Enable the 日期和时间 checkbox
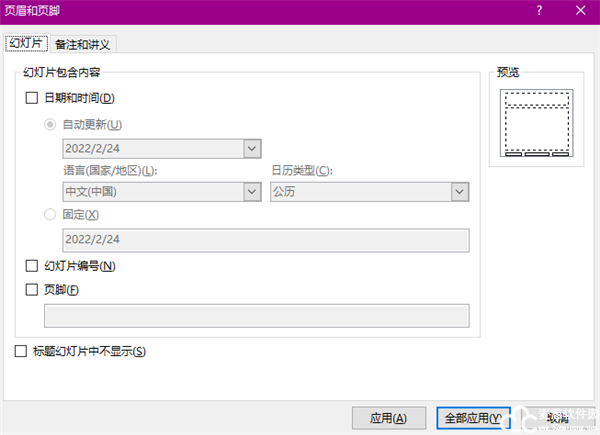 coord(32,98)
